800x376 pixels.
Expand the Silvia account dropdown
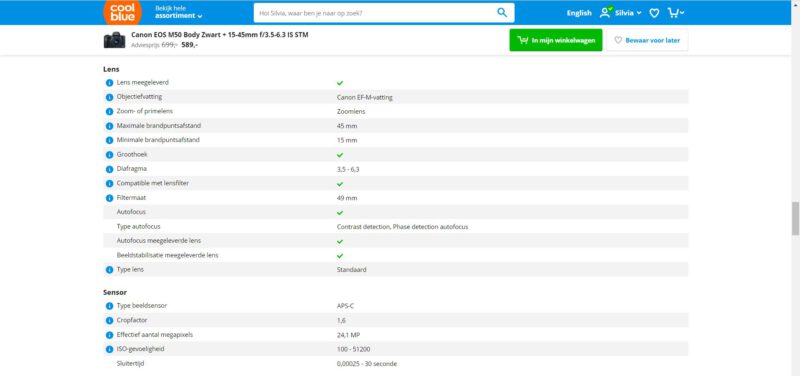(x=628, y=13)
